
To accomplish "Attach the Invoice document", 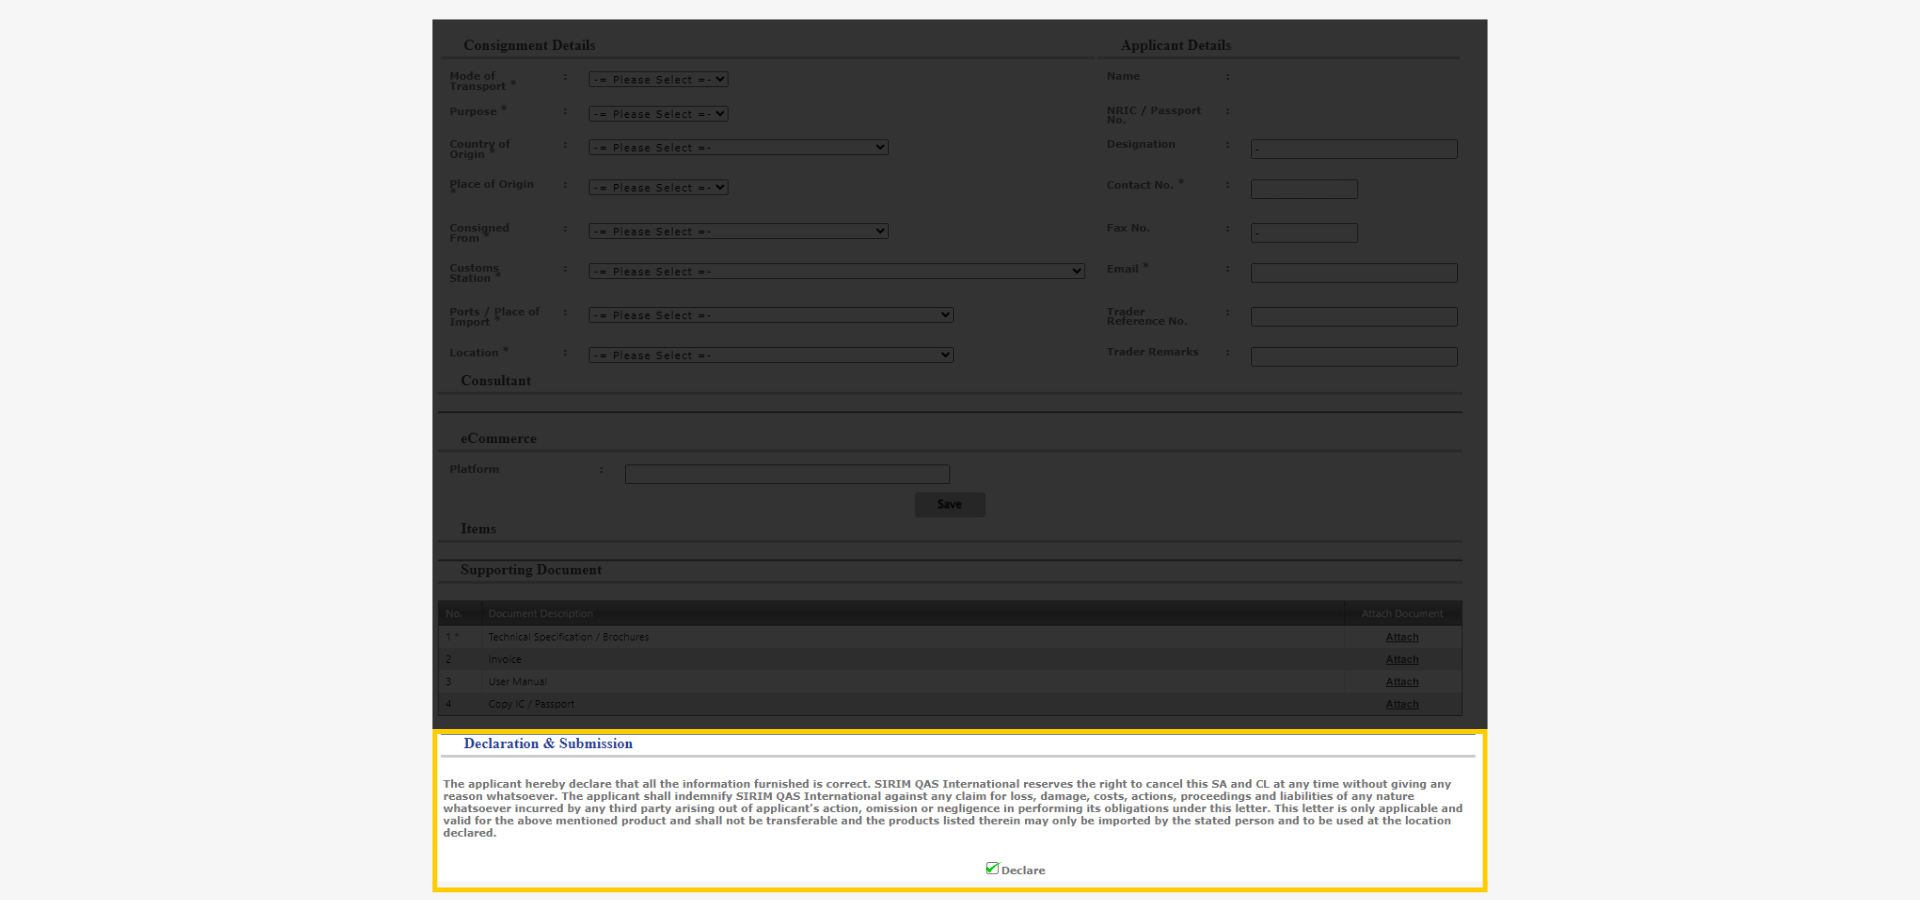I will (1401, 659).
